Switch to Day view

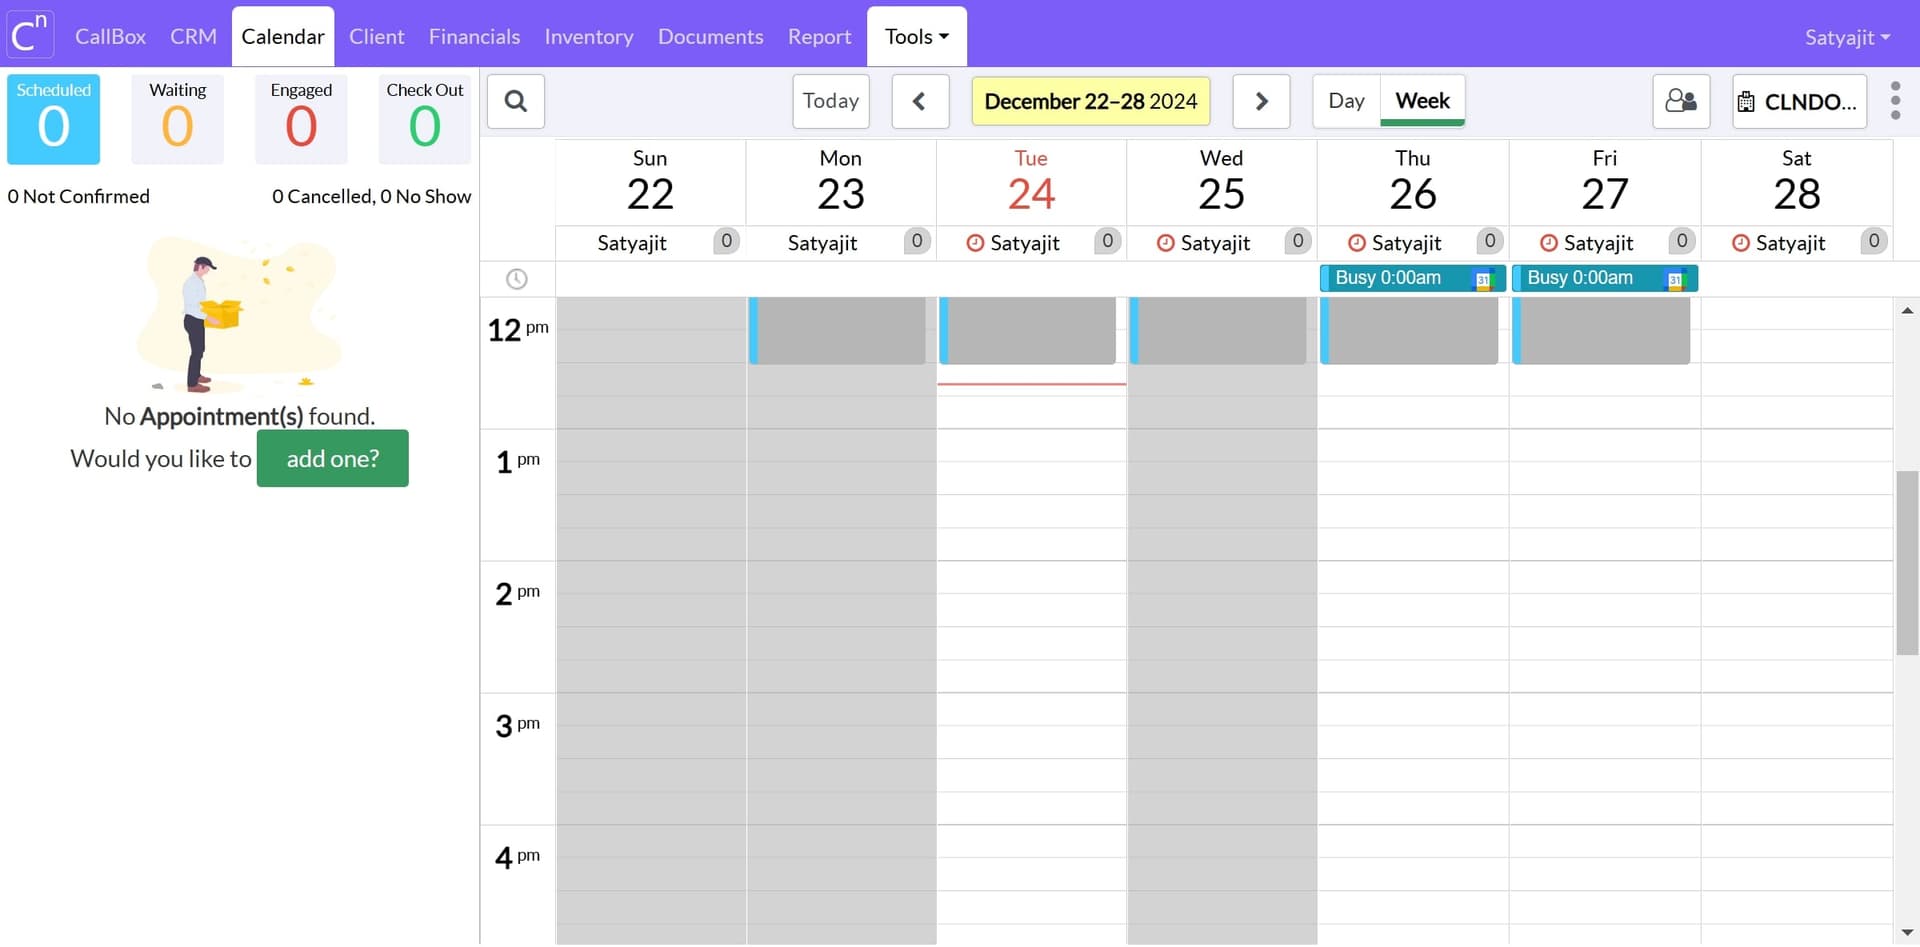pos(1346,101)
